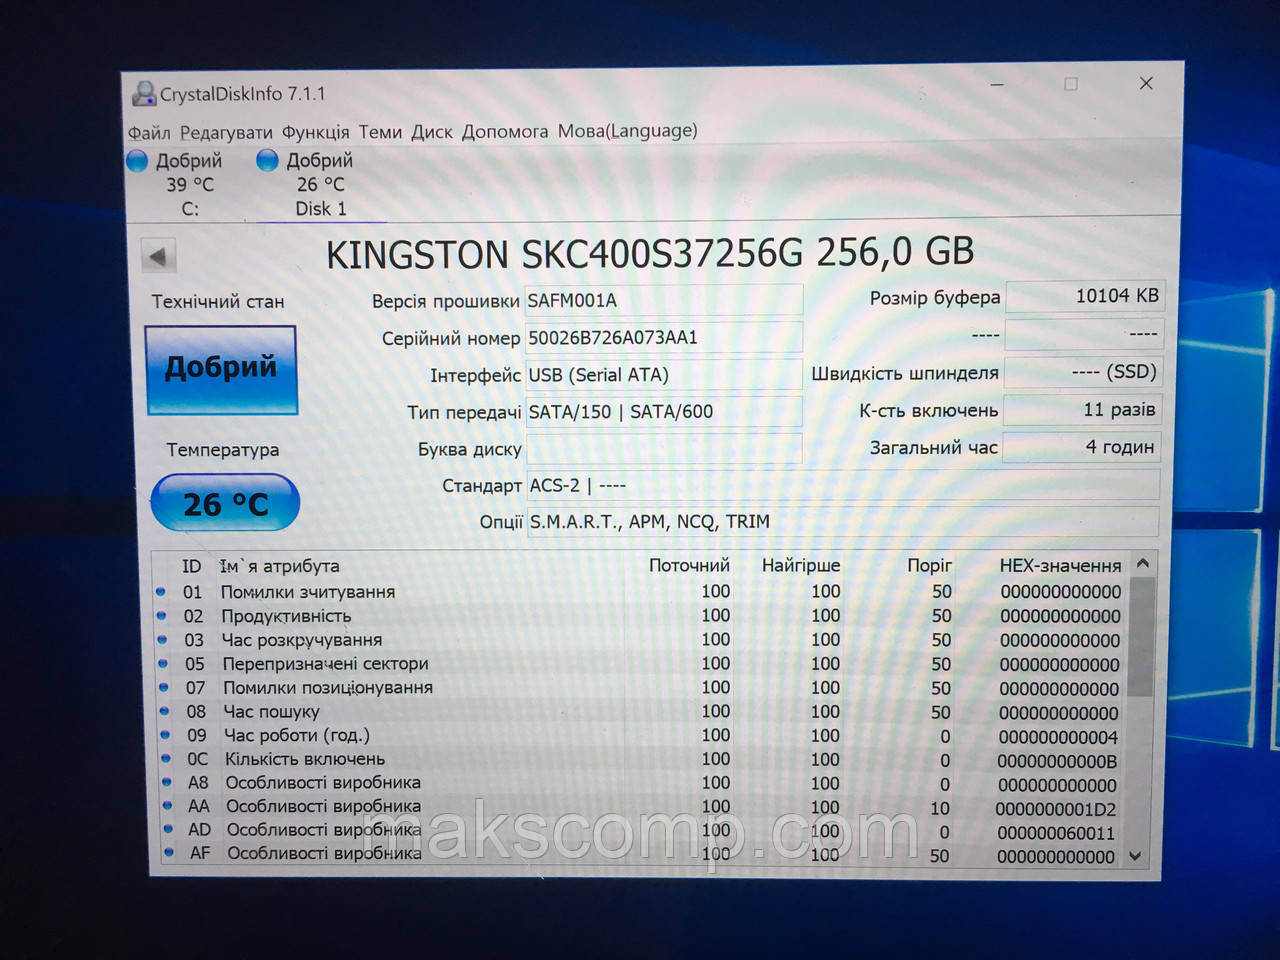Select drive C: status indicator at 39 °C

tap(178, 184)
